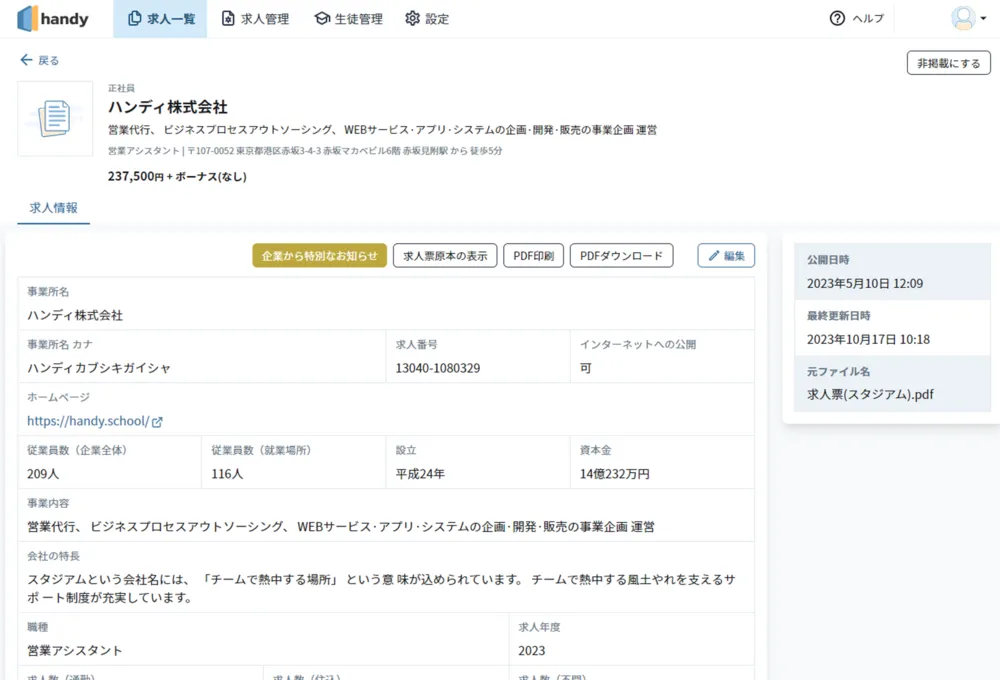Select the 求人情報 tab
The image size is (1000, 680).
point(54,208)
